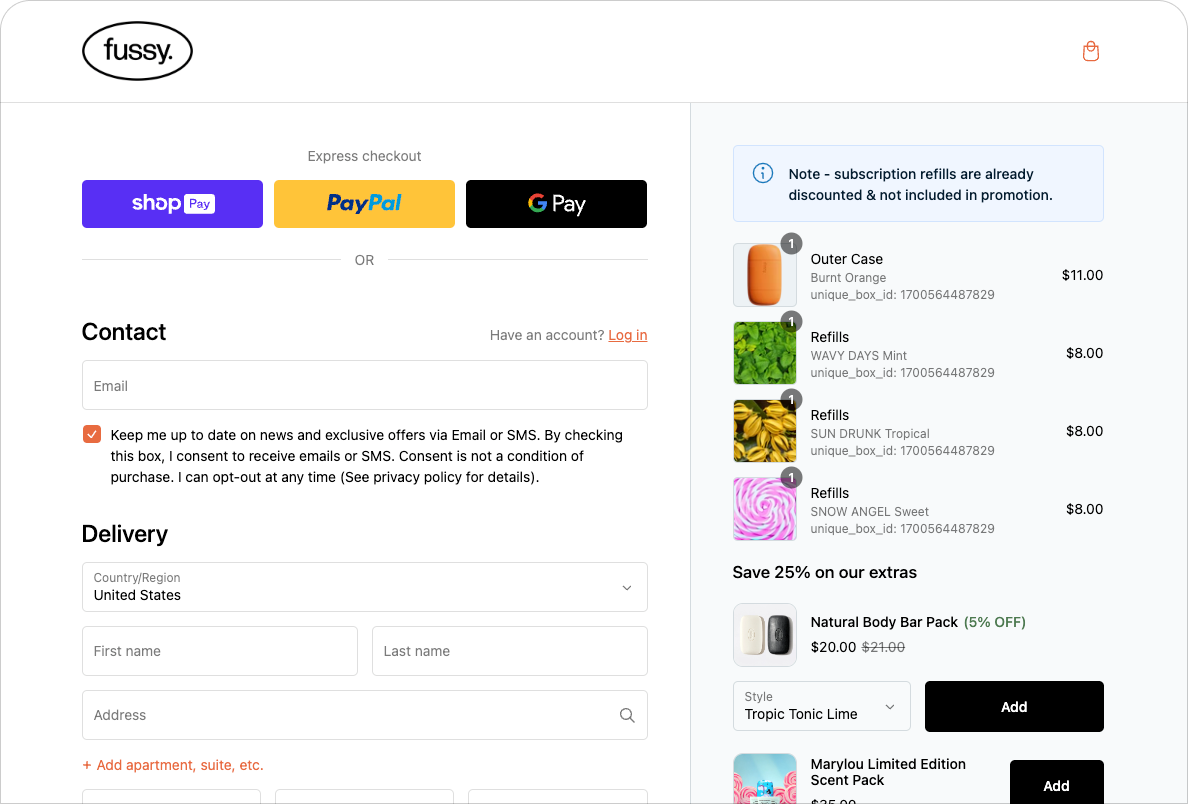Click the address search magnifier icon
This screenshot has height=804, width=1188.
pos(627,715)
